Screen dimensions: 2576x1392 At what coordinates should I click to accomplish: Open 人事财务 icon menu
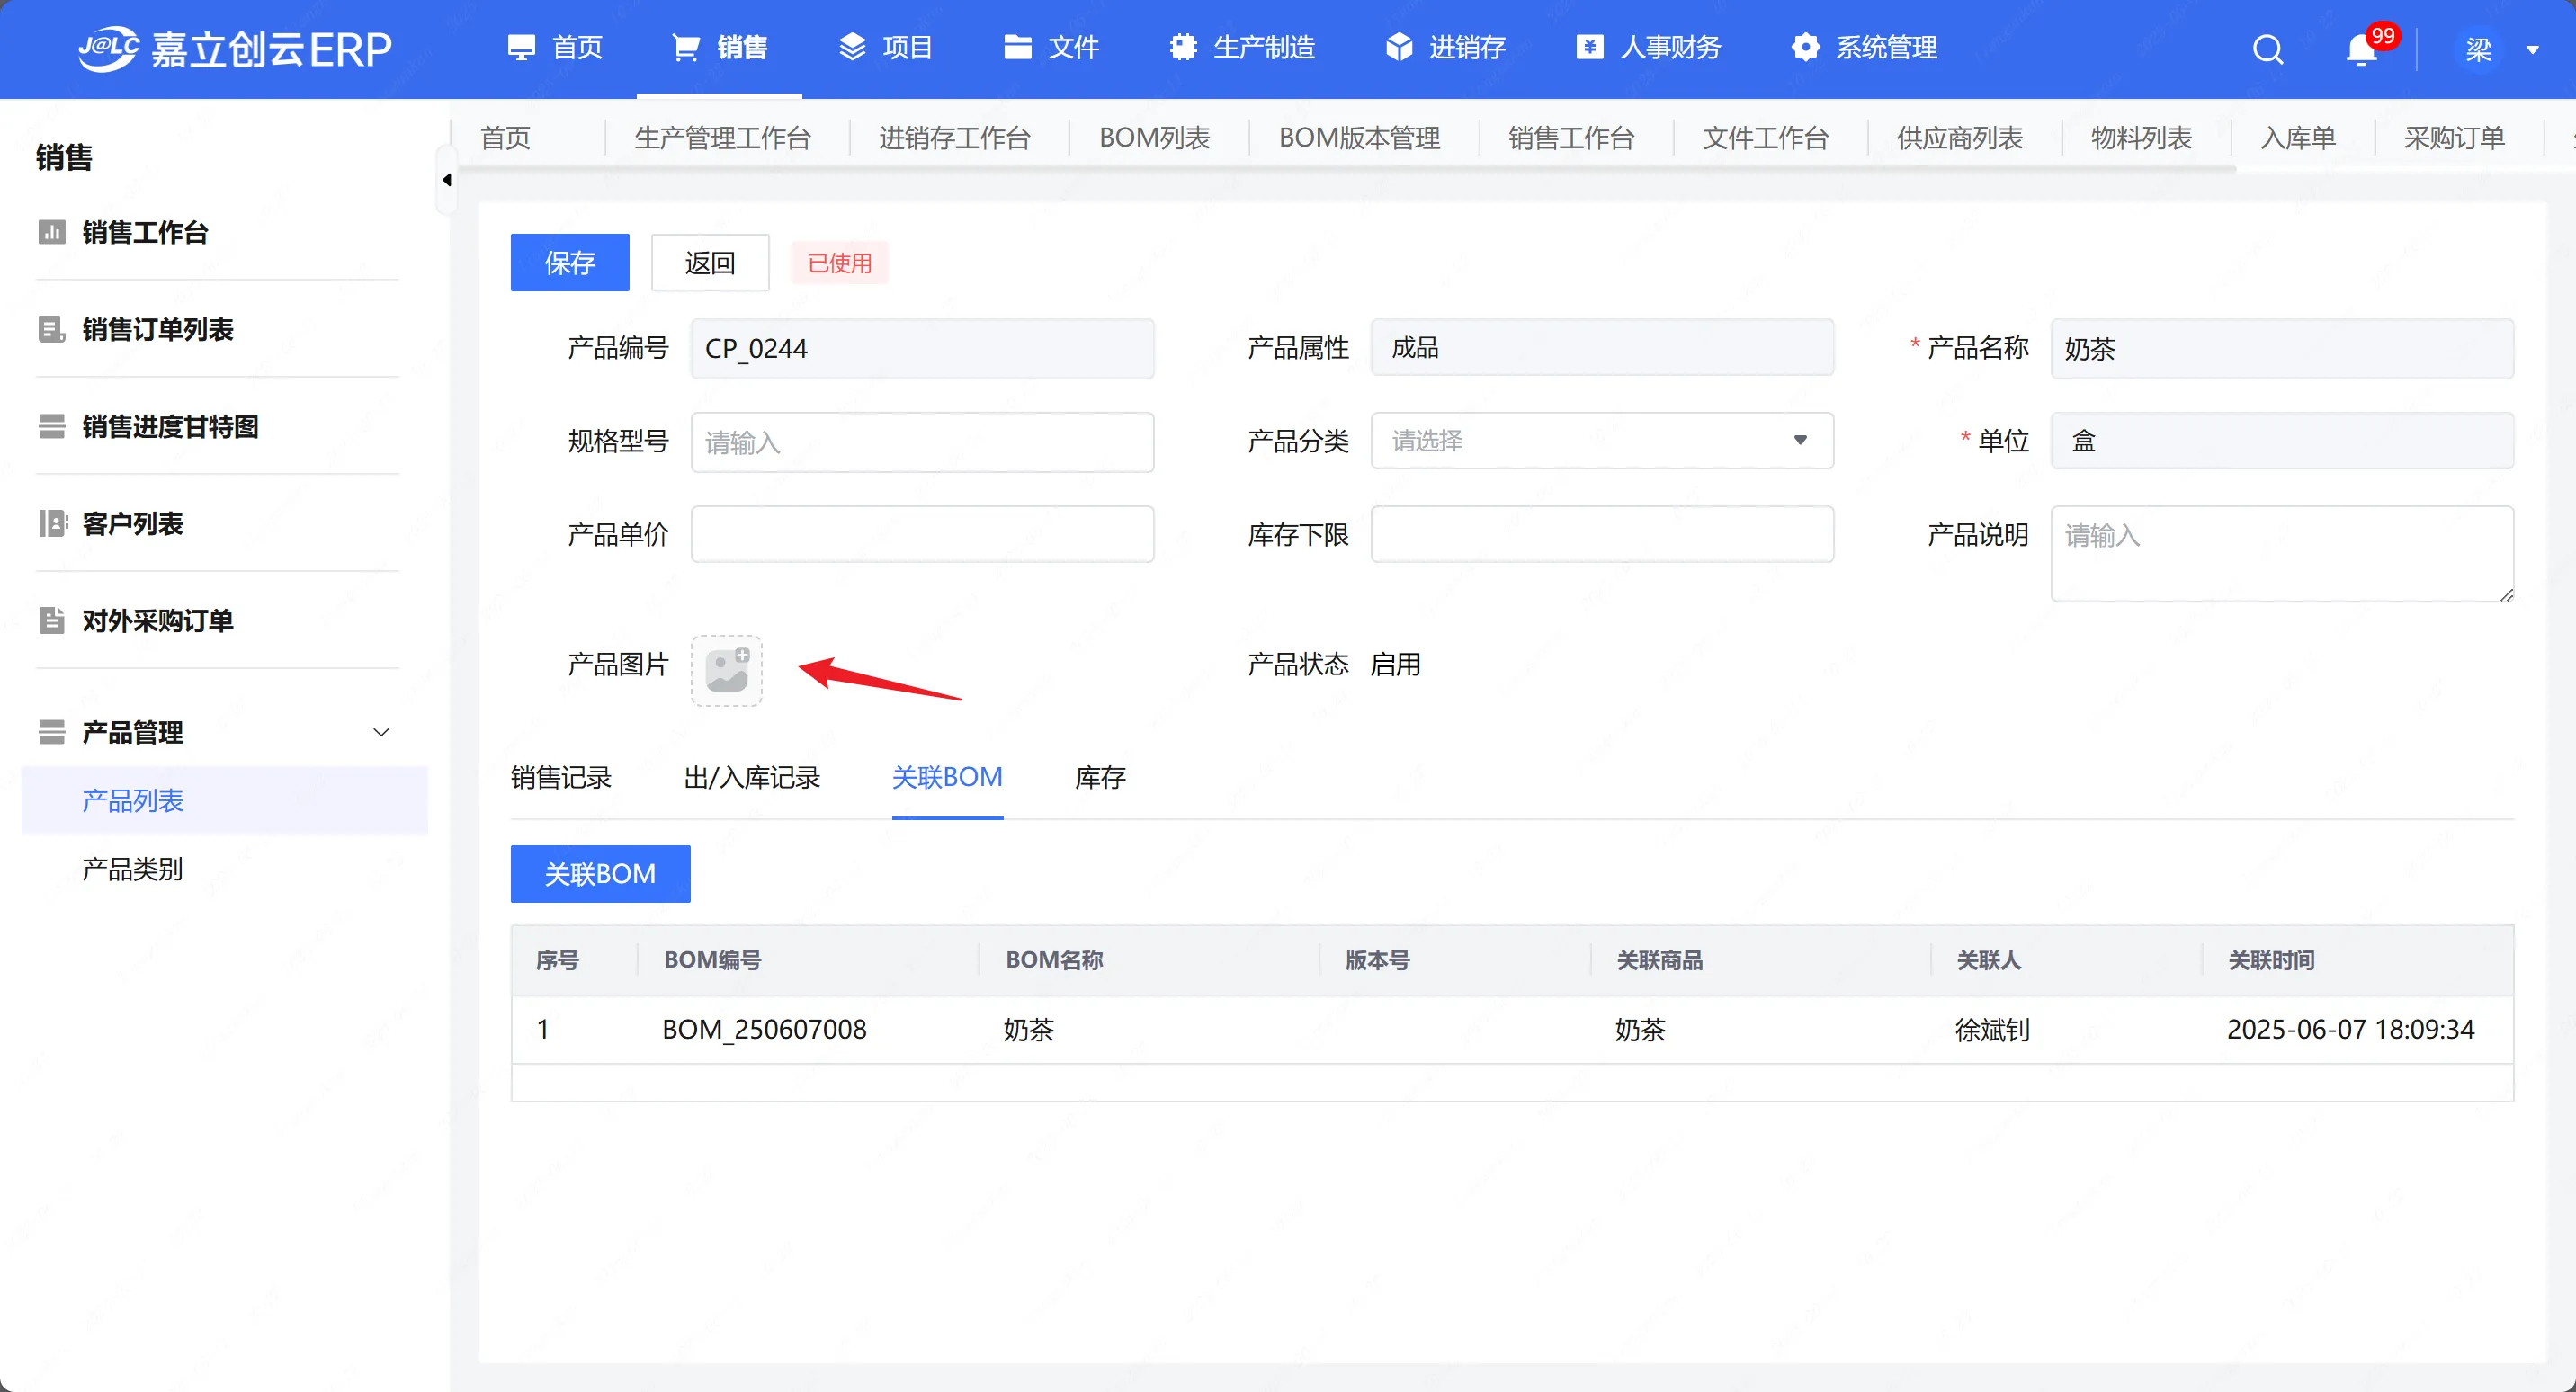click(x=1589, y=47)
